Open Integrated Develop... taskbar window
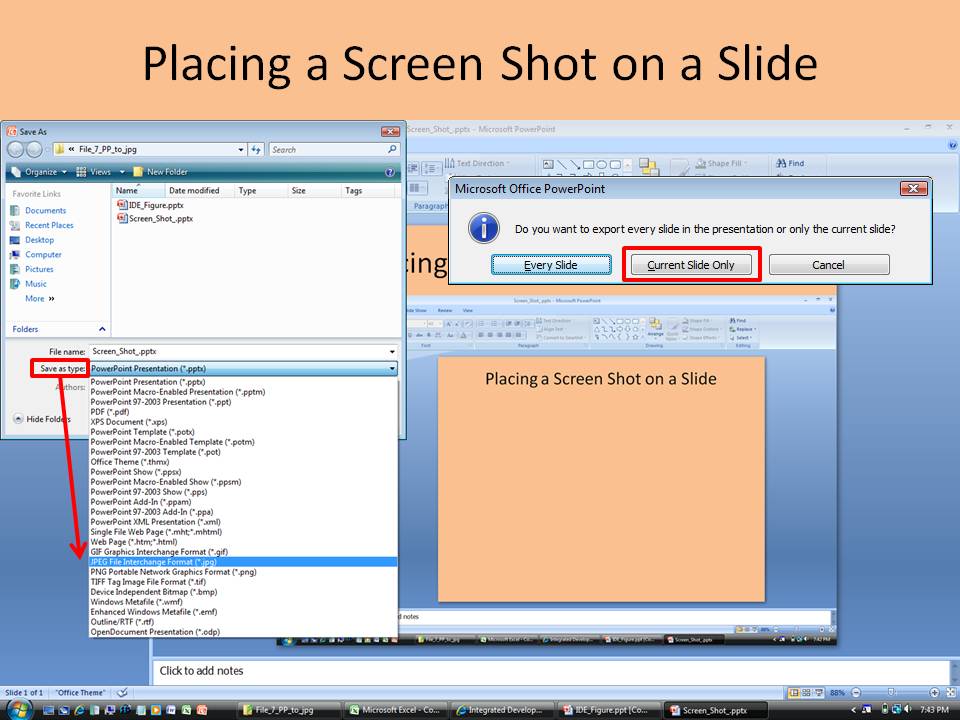The height and width of the screenshot is (720, 960). pos(500,710)
